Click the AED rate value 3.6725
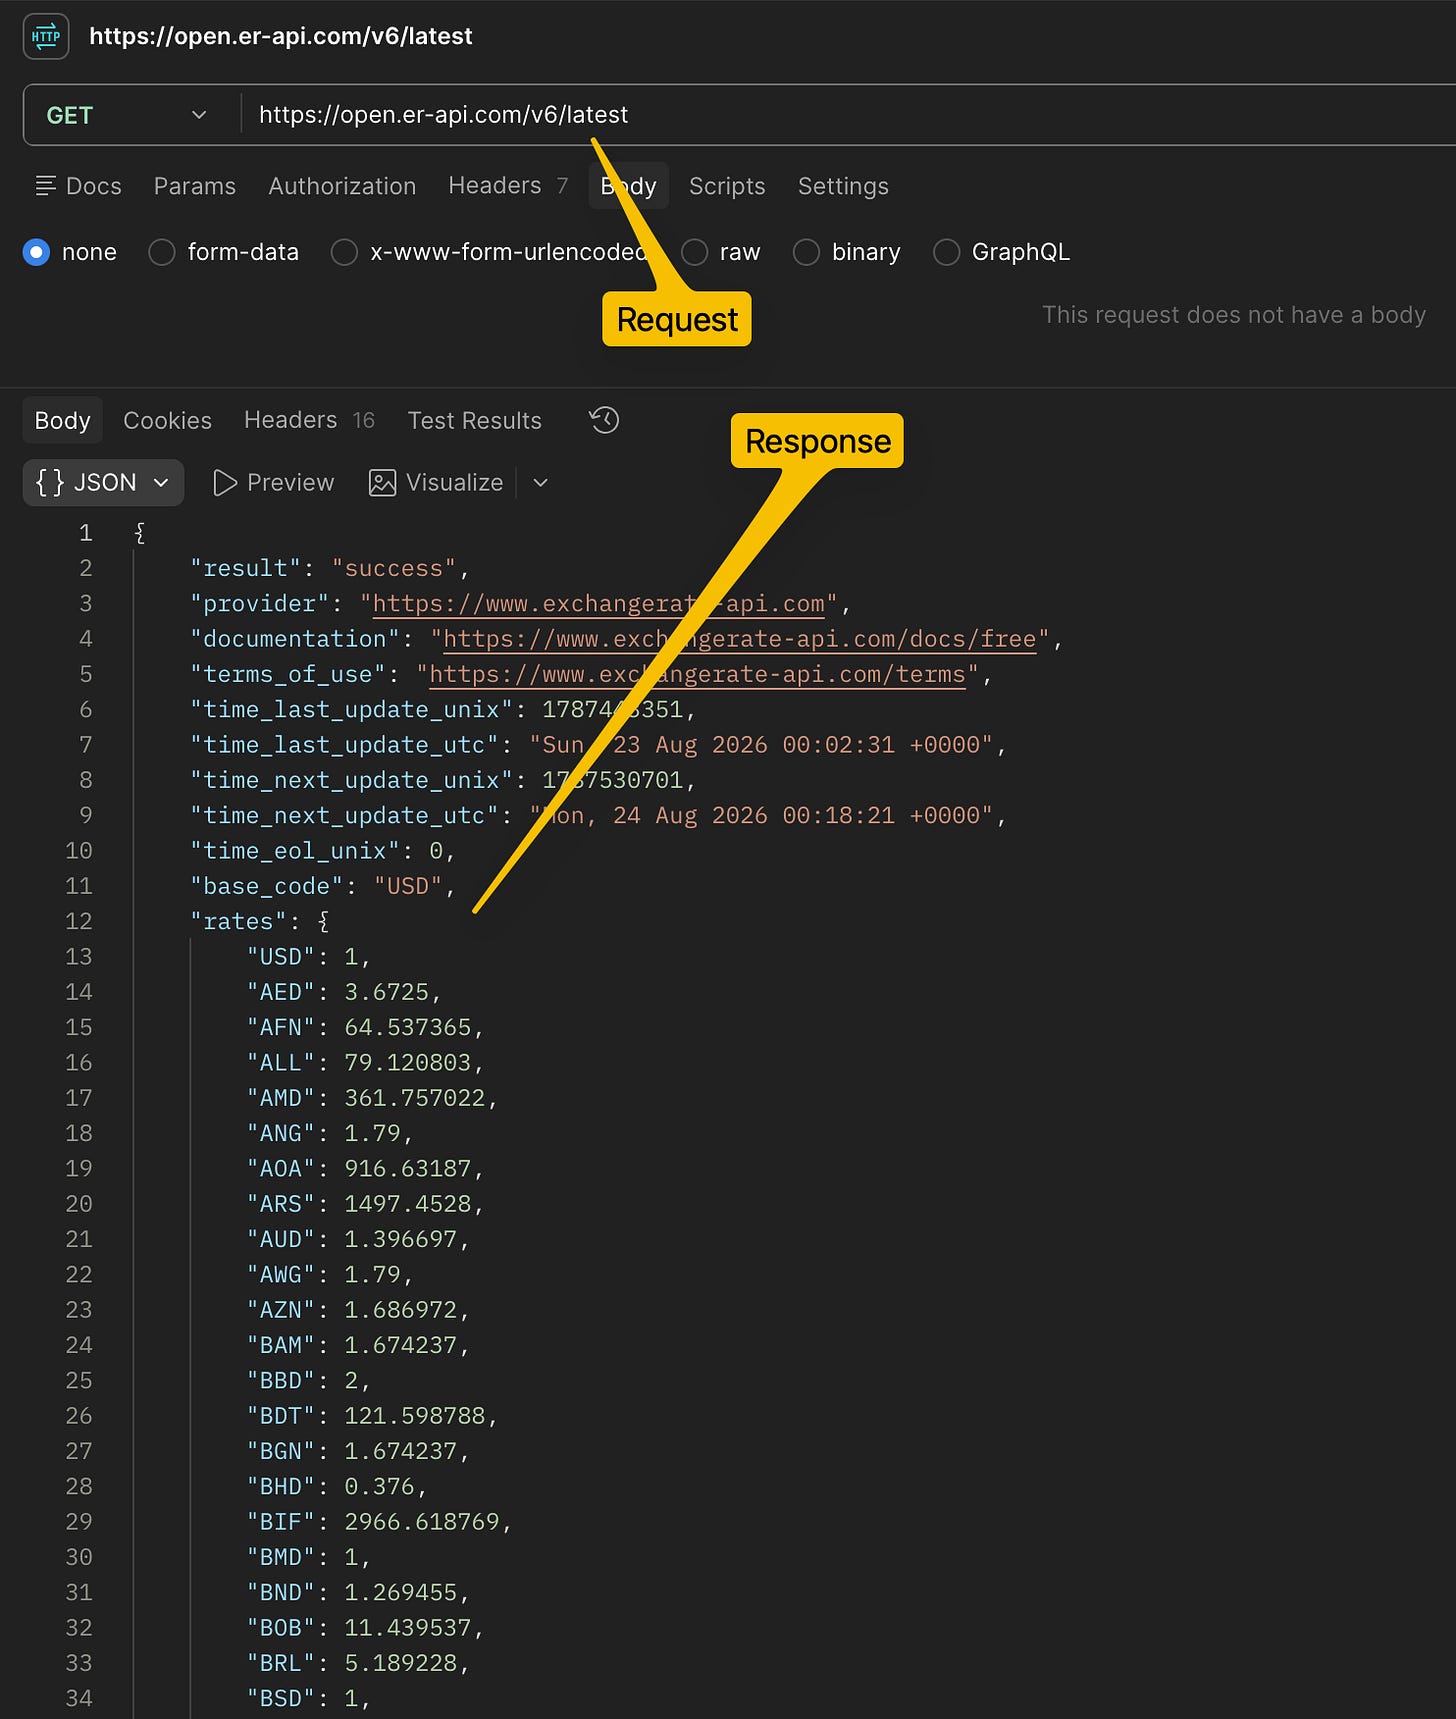This screenshot has width=1456, height=1719. click(387, 992)
